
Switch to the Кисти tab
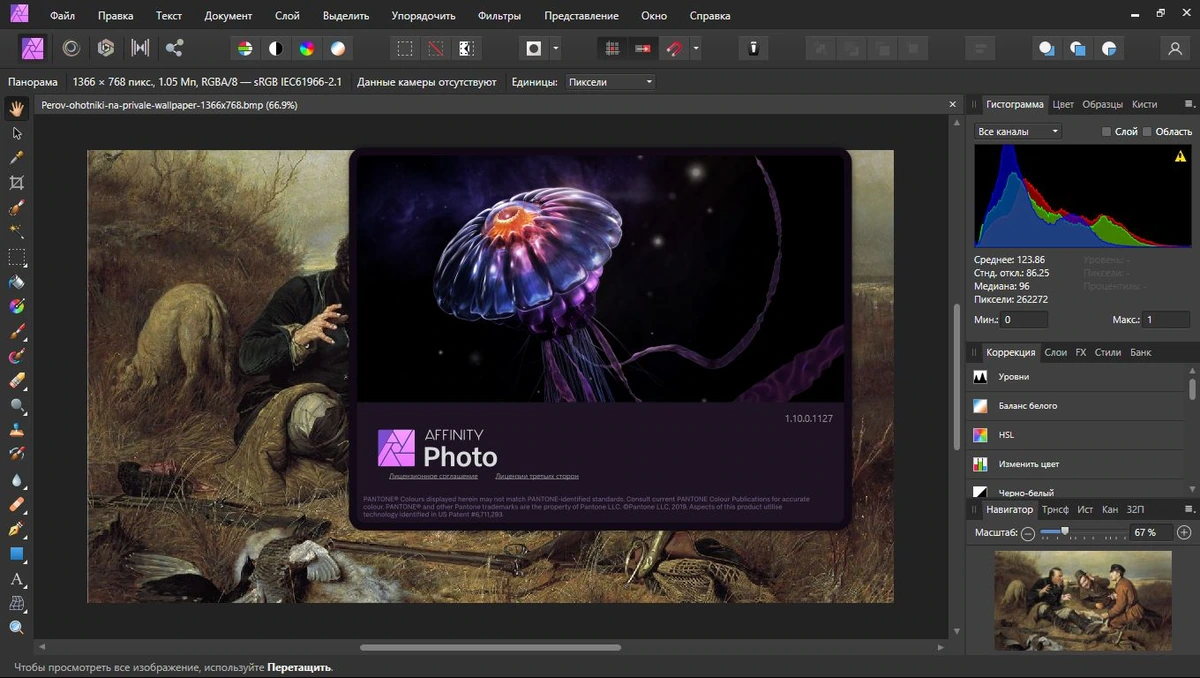click(x=1144, y=104)
